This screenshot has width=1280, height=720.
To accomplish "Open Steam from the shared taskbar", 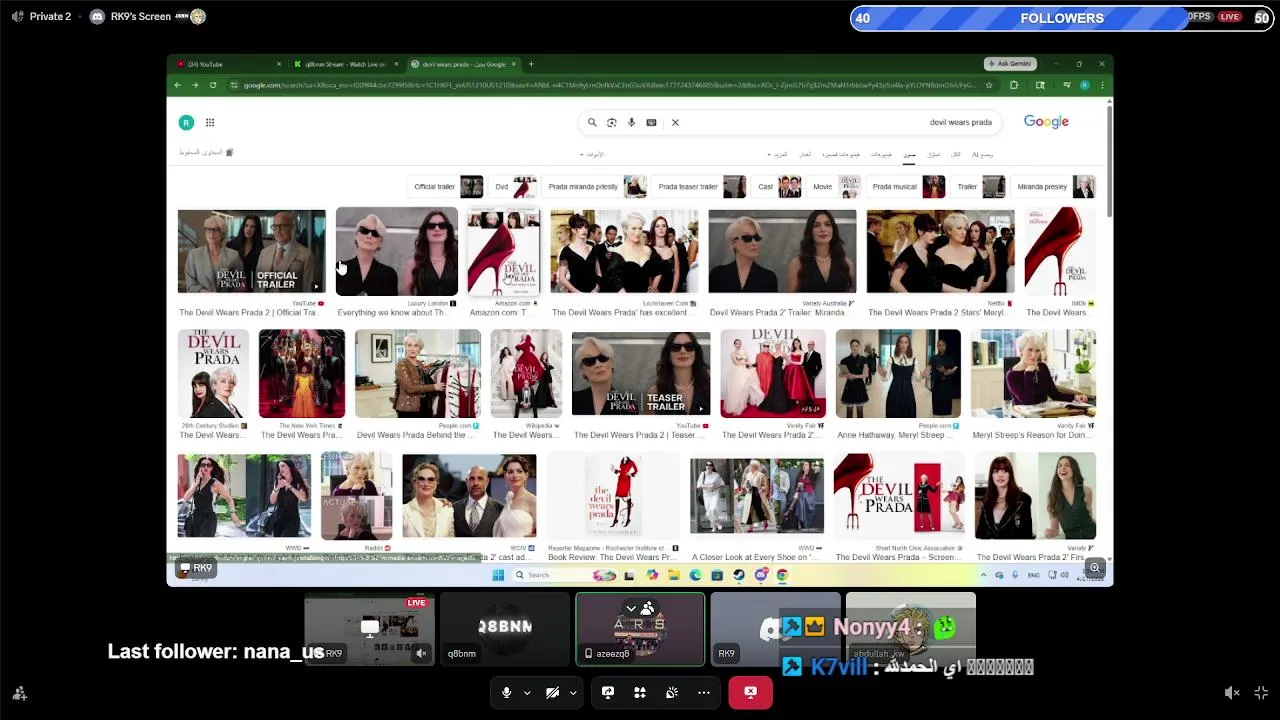I will [739, 575].
